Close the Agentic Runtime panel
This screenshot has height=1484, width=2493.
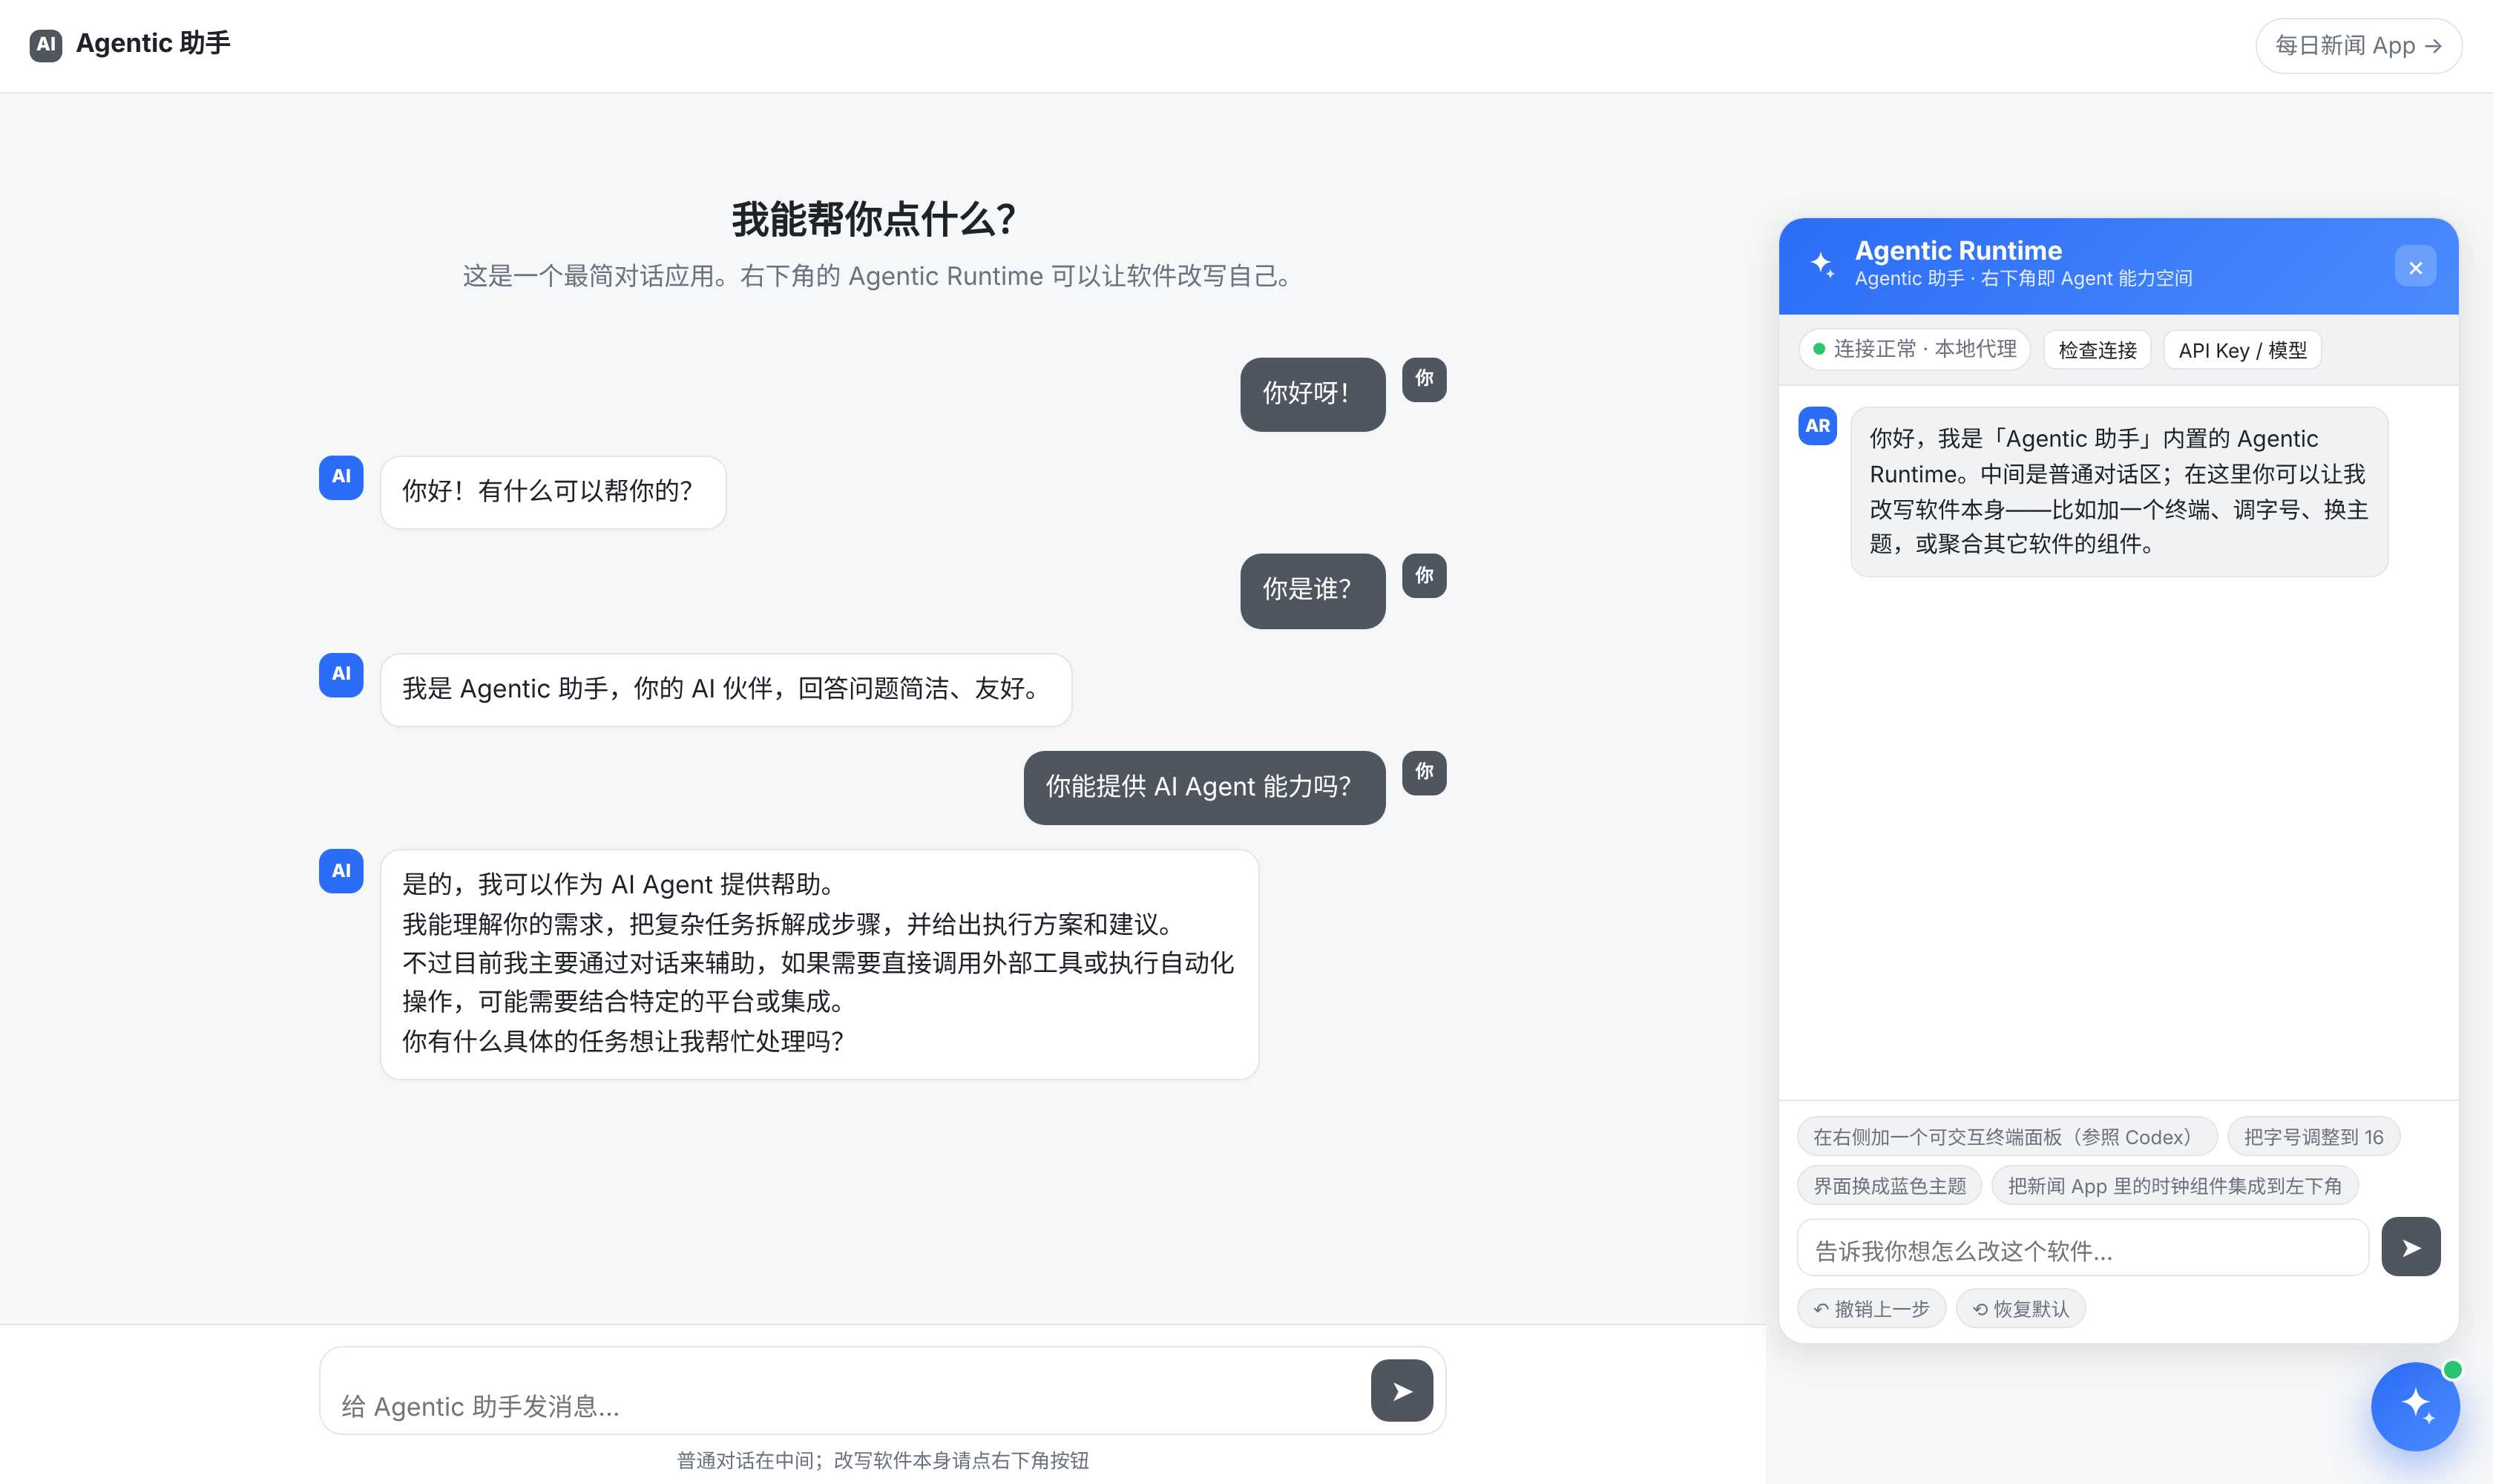2415,267
